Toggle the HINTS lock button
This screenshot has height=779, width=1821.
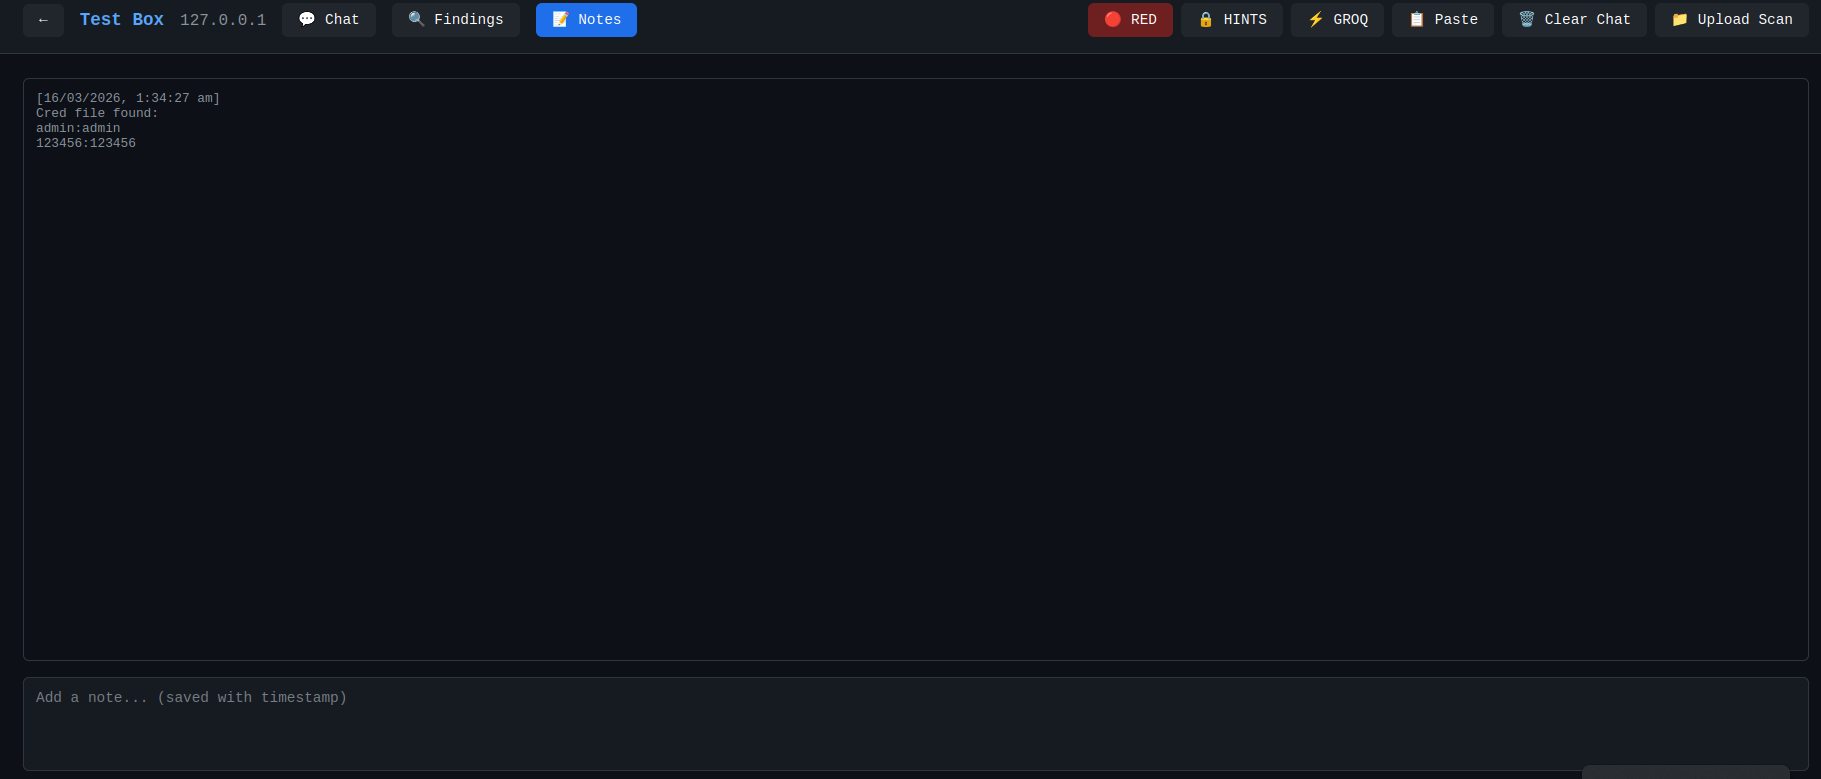(1232, 20)
